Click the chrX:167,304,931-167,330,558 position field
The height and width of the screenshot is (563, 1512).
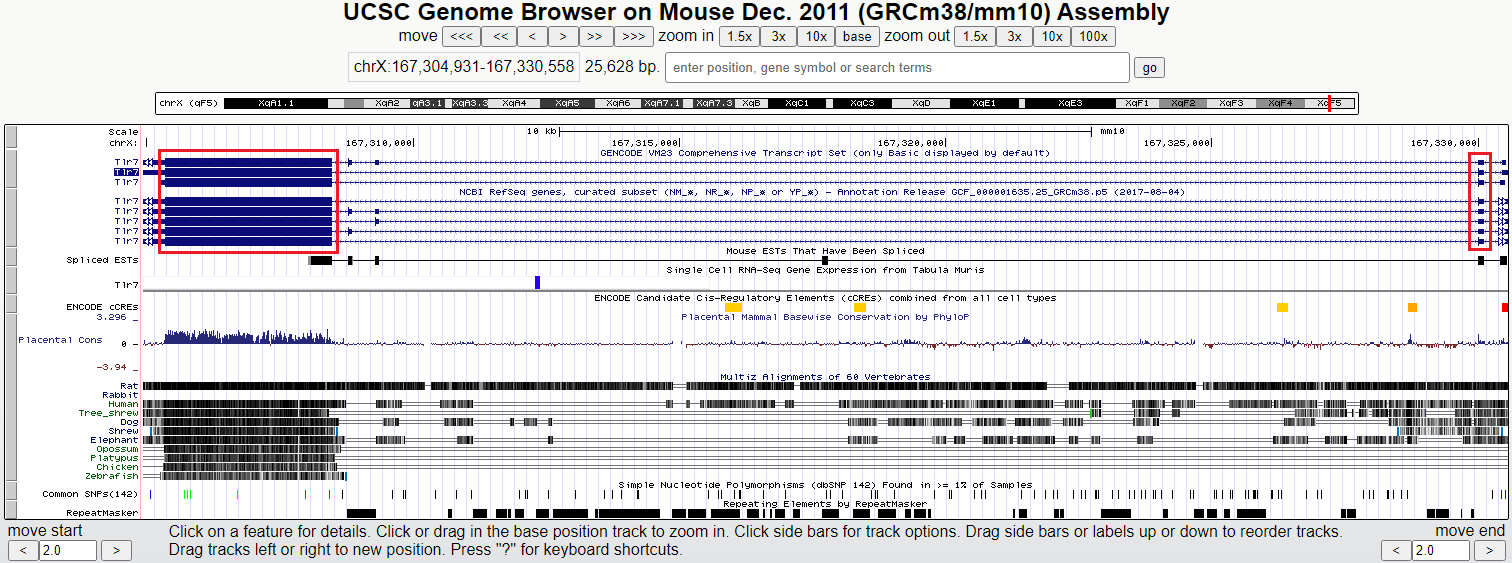463,67
